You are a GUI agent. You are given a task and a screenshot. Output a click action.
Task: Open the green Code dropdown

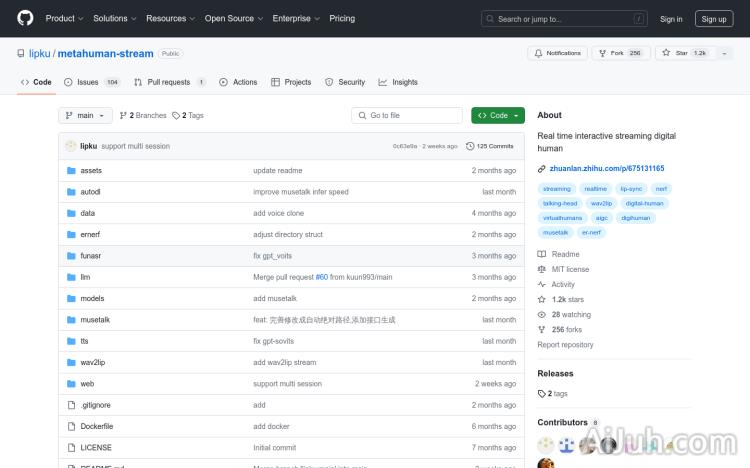497,116
